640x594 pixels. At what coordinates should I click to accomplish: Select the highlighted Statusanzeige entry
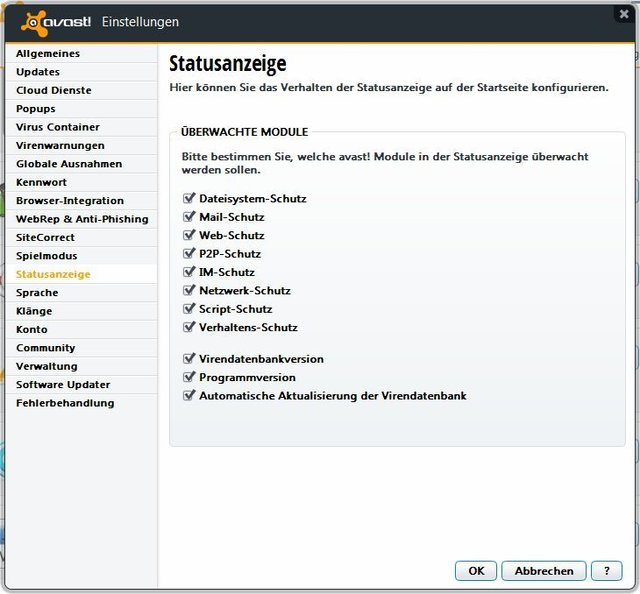81,274
